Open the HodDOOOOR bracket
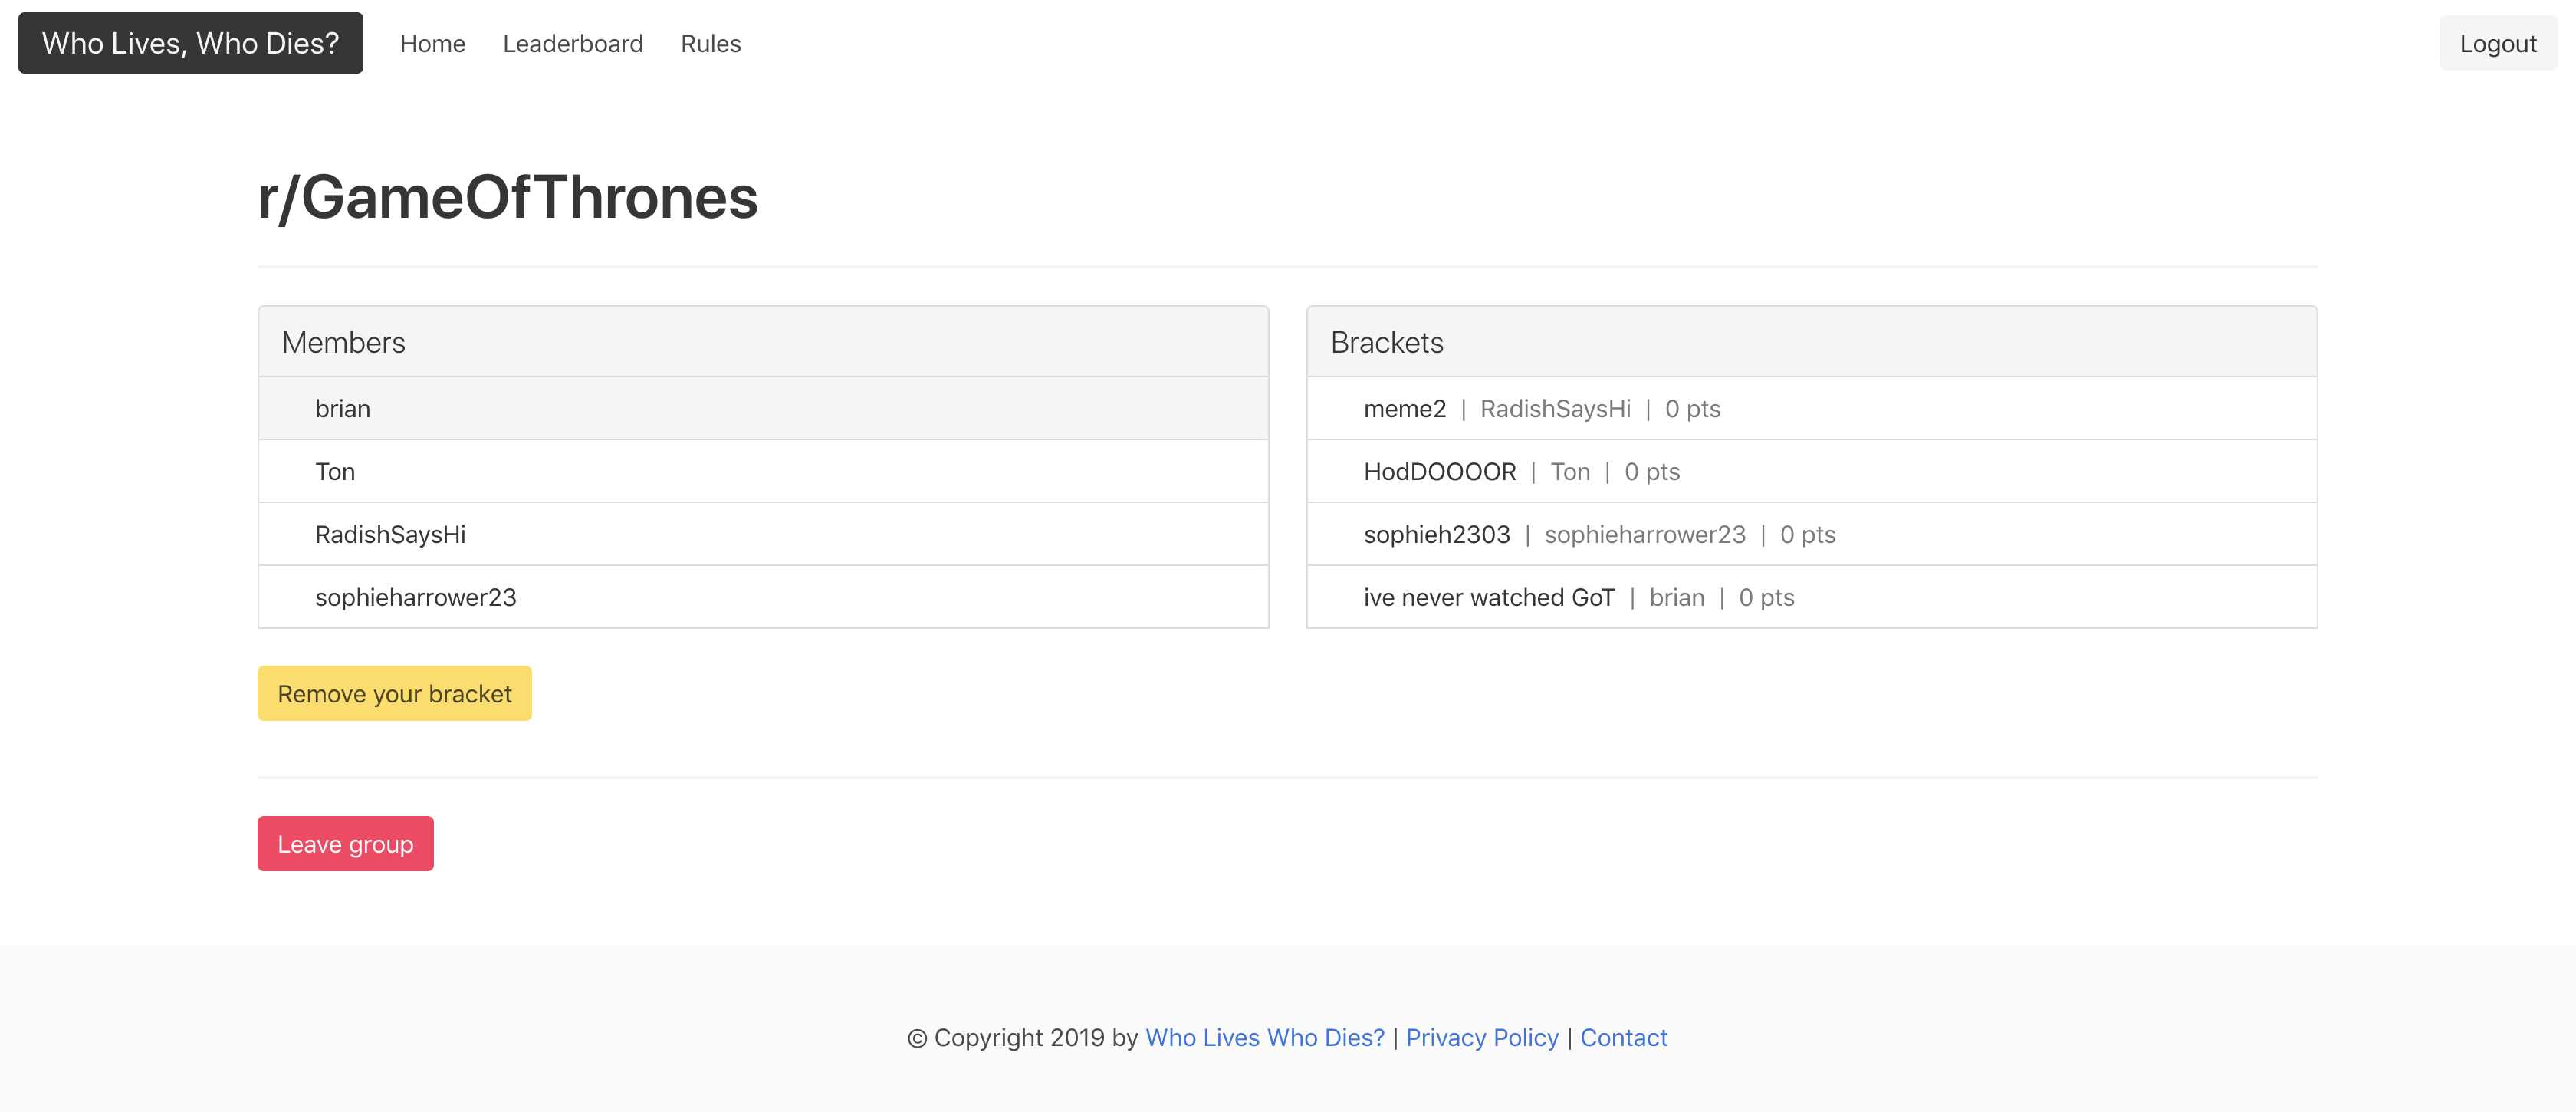The height and width of the screenshot is (1112, 2576). pyautogui.click(x=1439, y=472)
